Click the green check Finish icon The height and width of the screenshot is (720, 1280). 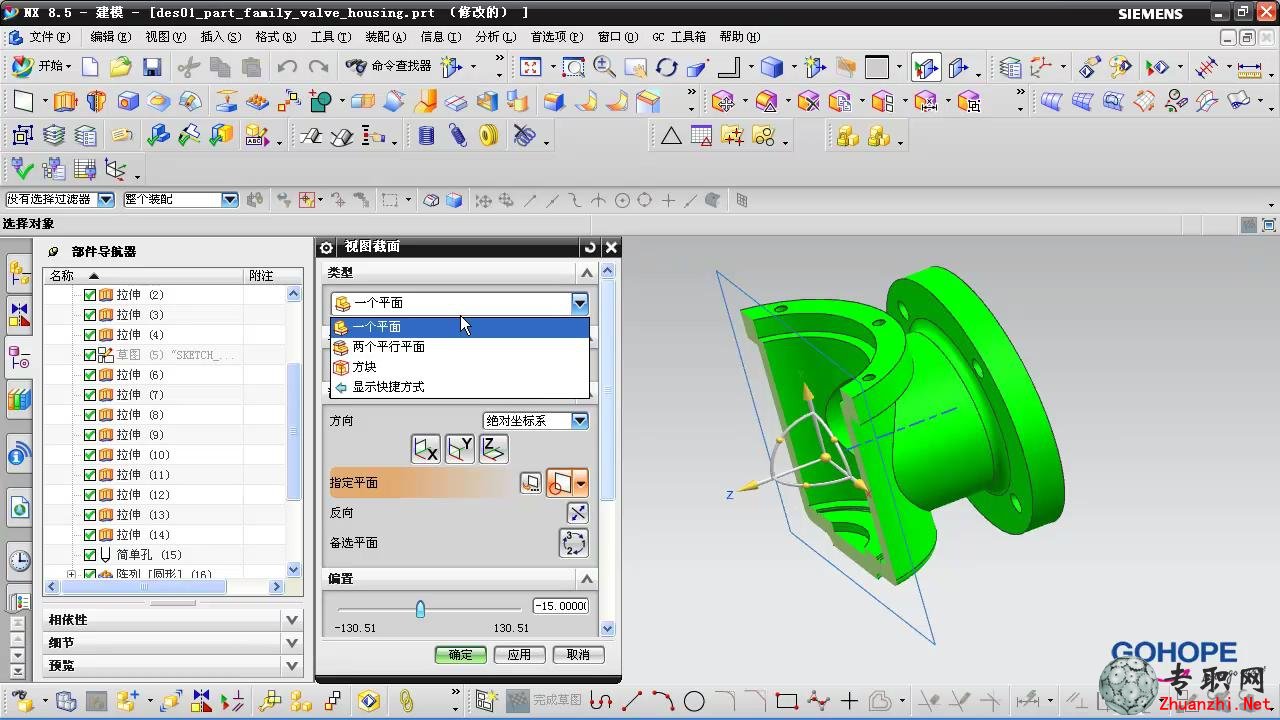(22, 169)
